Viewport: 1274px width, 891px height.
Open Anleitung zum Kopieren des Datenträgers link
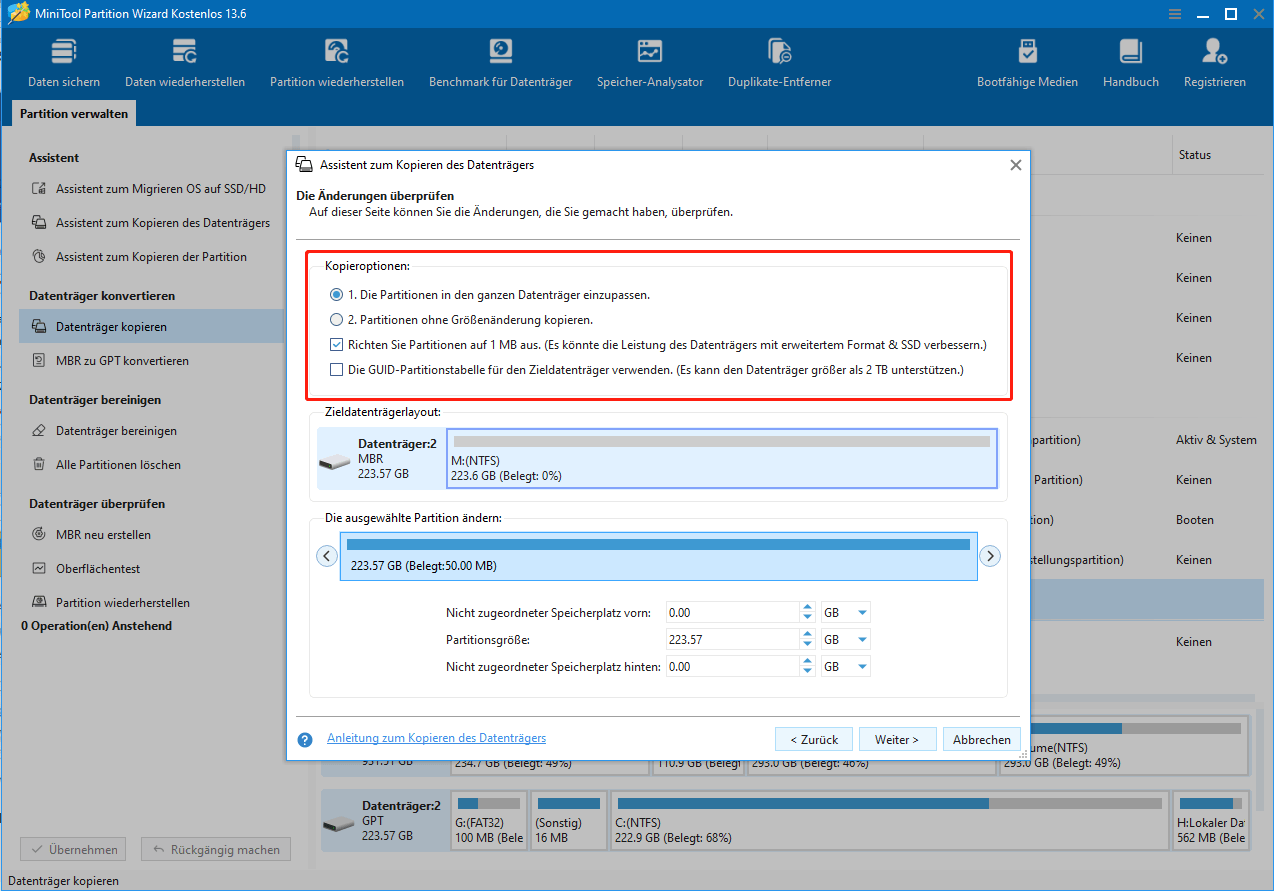[436, 738]
